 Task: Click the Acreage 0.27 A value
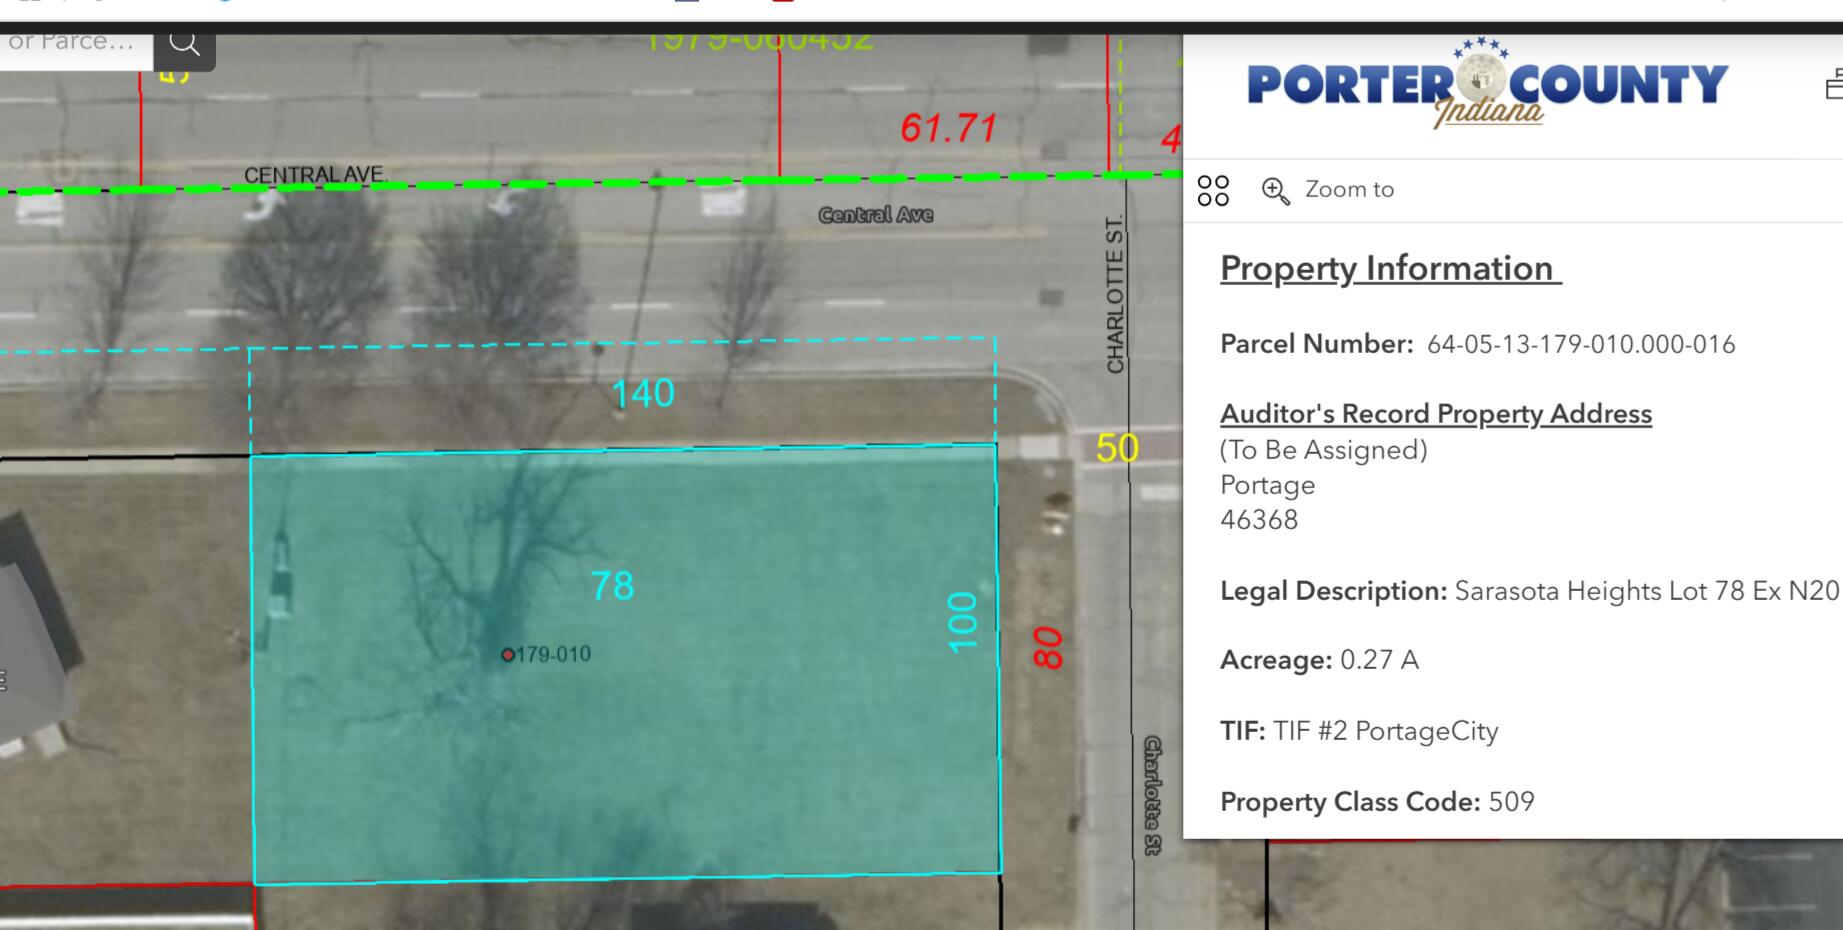coord(1379,661)
